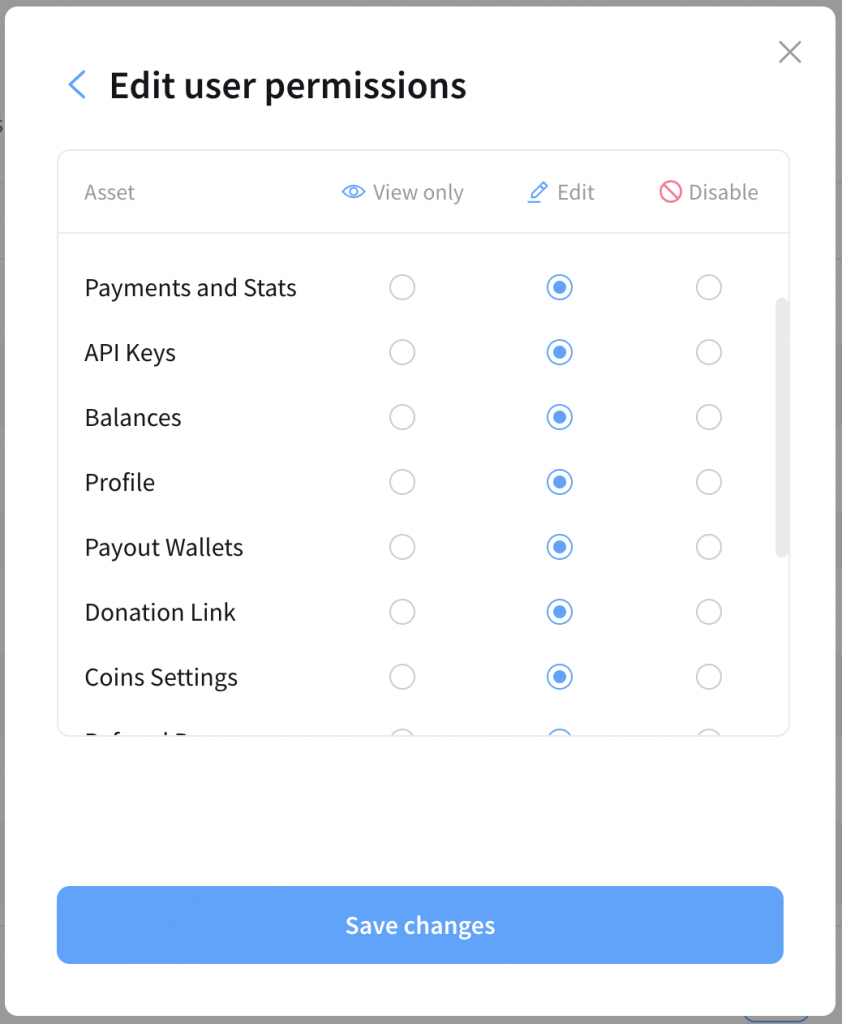Close the permissions dialog with the X

(790, 52)
